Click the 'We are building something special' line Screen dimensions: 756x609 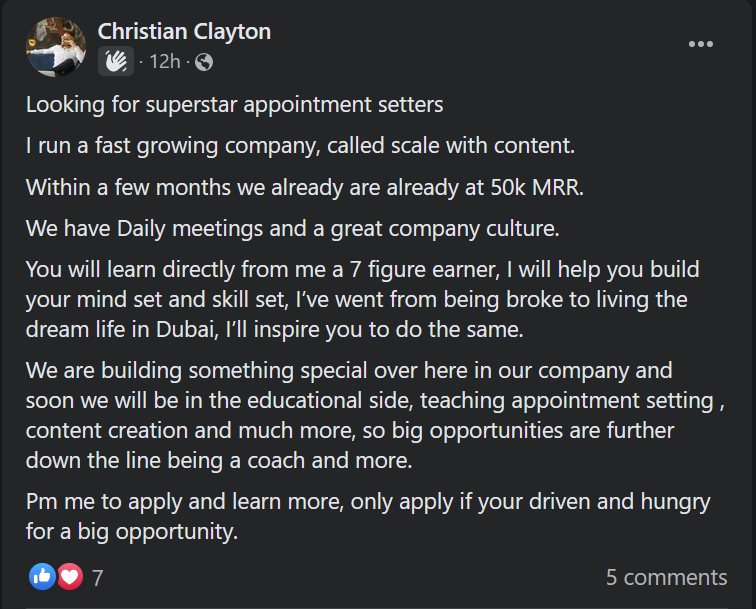pyautogui.click(x=349, y=371)
